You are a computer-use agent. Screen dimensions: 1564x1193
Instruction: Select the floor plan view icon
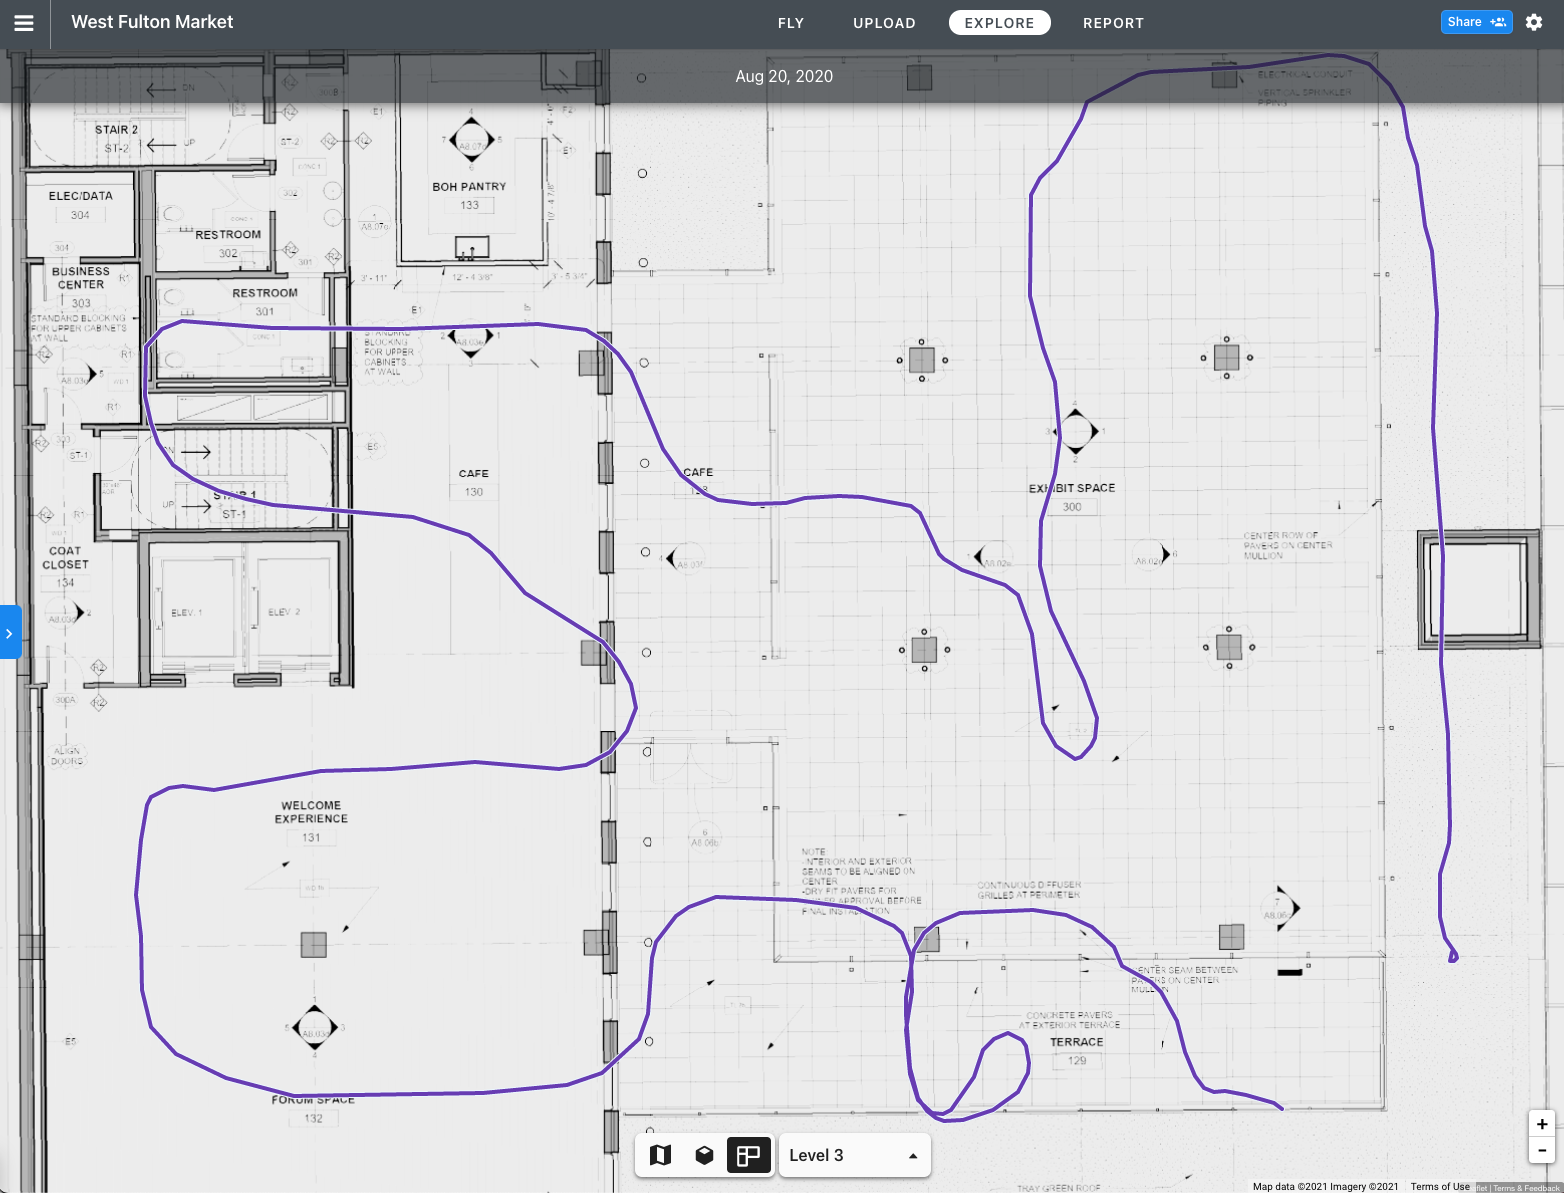[x=748, y=1155]
